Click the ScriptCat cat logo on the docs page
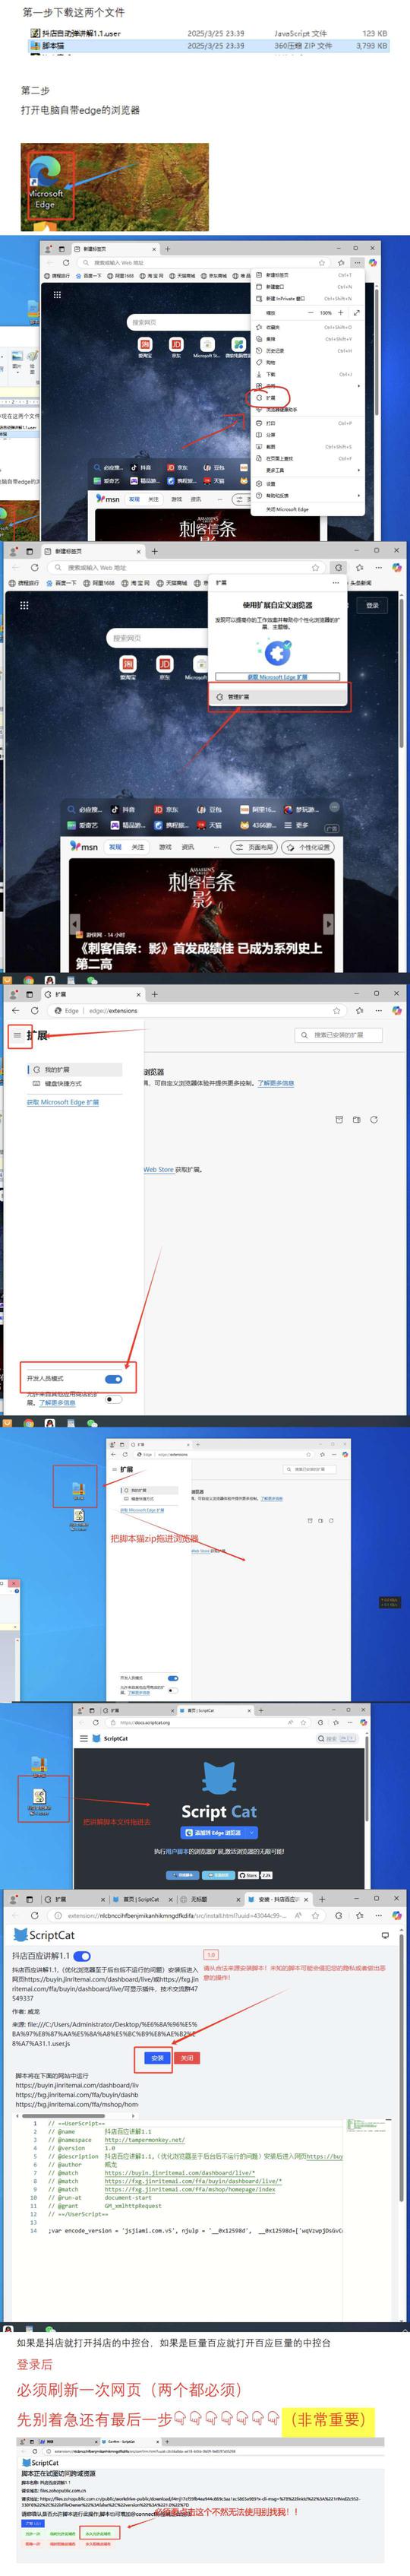The height and width of the screenshot is (2576, 410). click(219, 1778)
